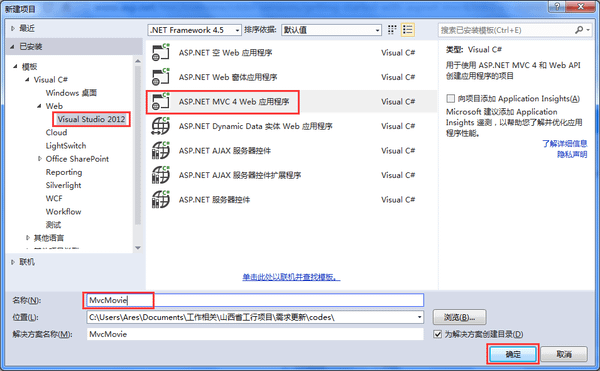Switch to medium list view icon

[x=408, y=30]
